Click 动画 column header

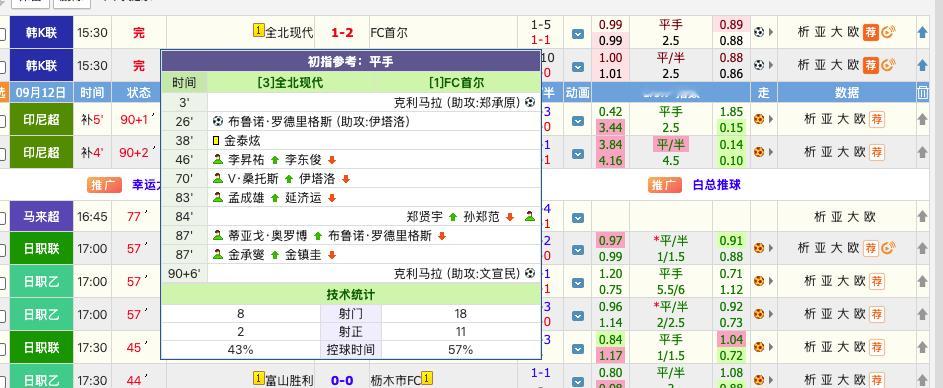(x=578, y=93)
